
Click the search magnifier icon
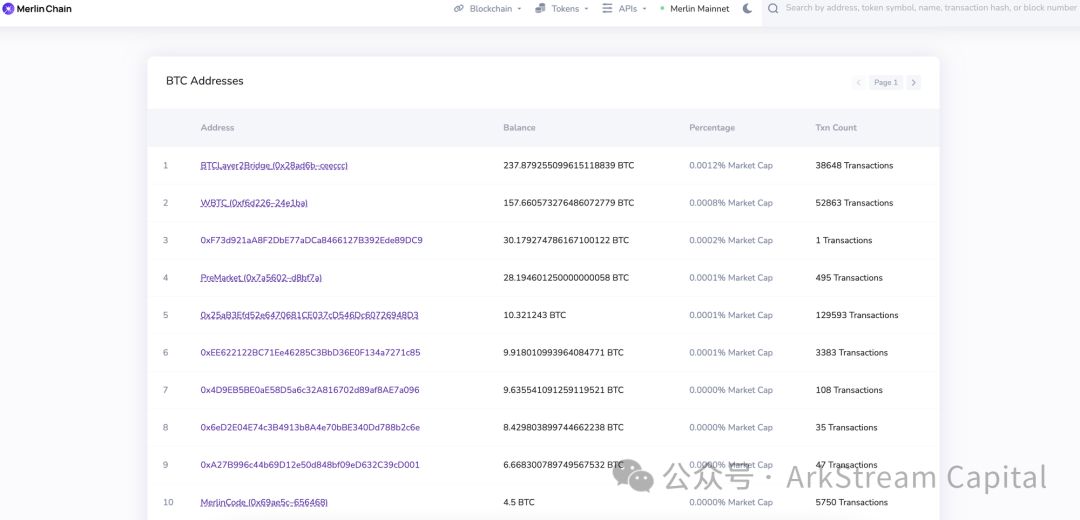click(773, 9)
